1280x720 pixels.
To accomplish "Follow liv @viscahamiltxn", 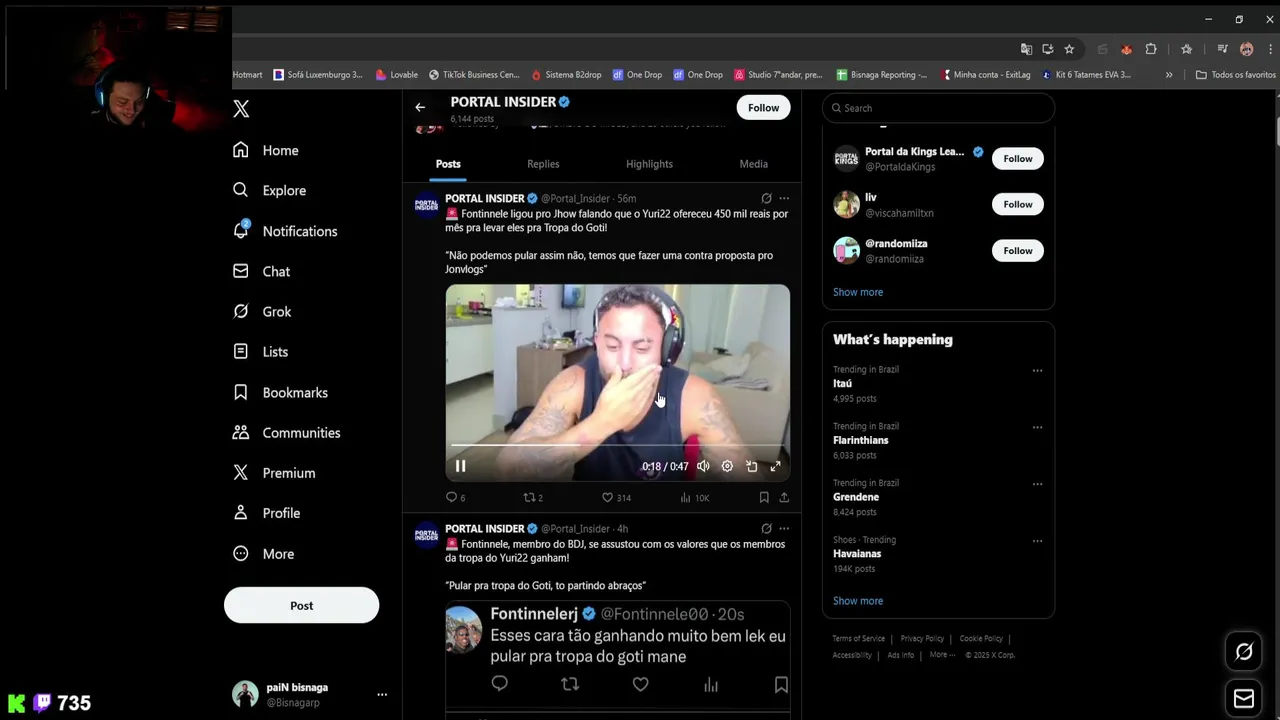I will coord(1018,204).
